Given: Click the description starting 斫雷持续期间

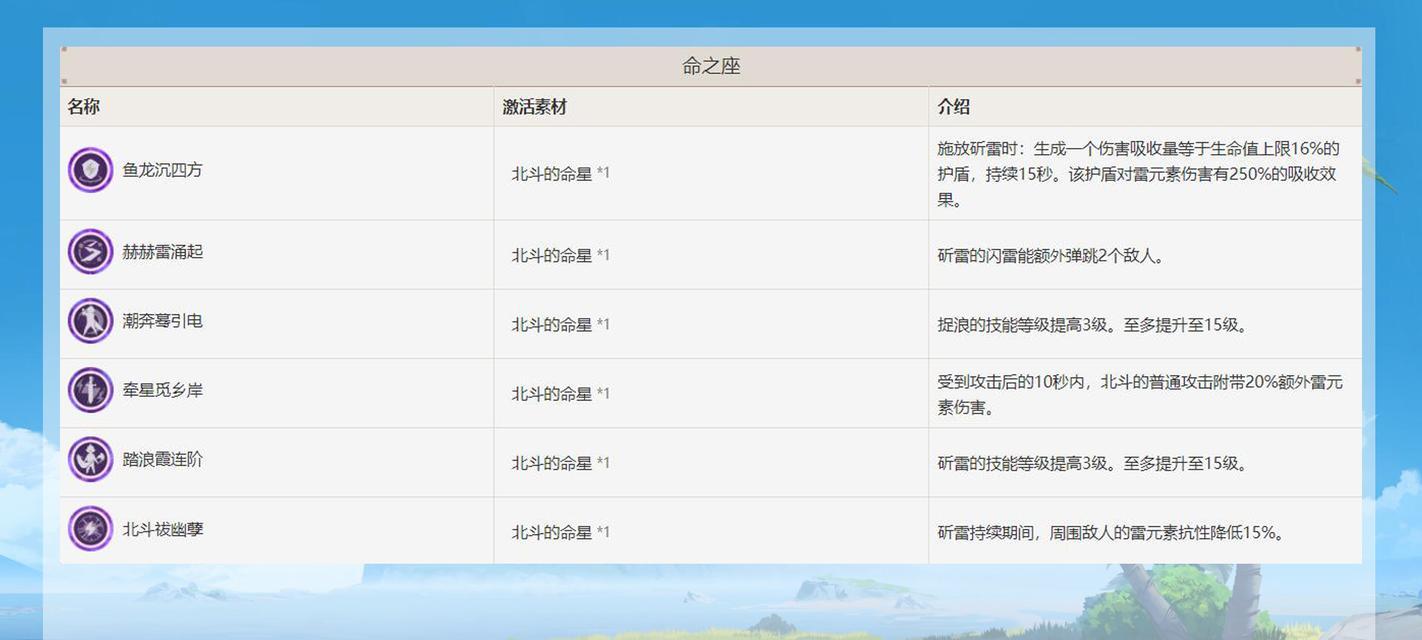Looking at the screenshot, I should 1111,533.
